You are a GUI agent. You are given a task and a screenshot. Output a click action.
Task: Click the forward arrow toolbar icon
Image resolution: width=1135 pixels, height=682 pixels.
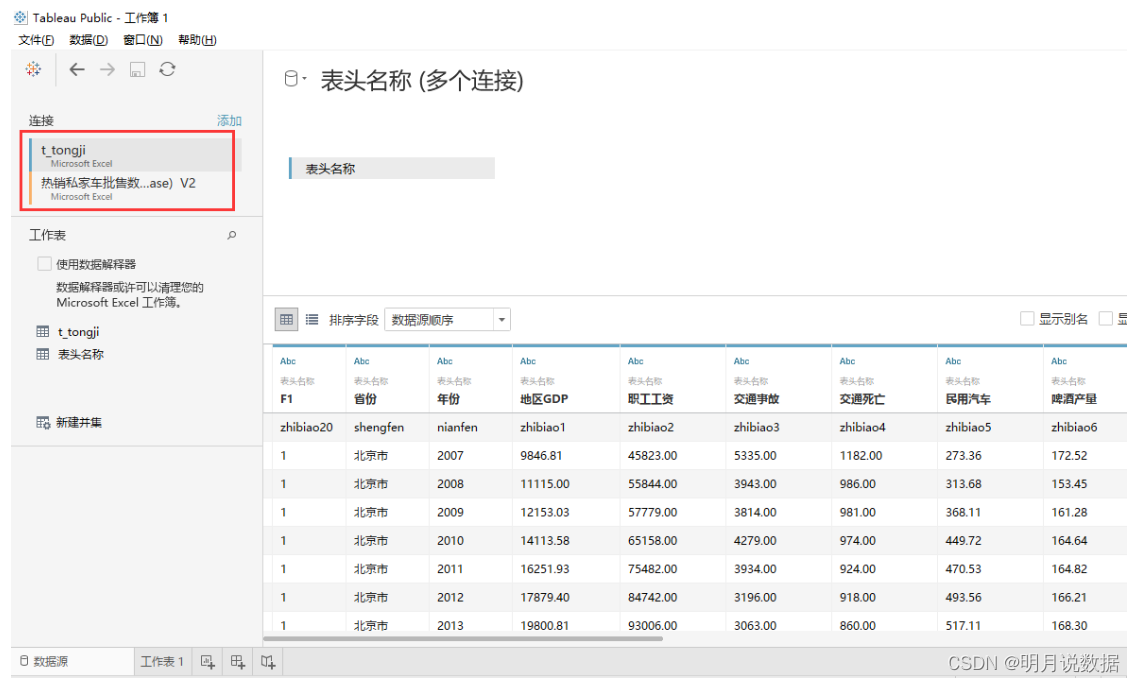tap(107, 70)
